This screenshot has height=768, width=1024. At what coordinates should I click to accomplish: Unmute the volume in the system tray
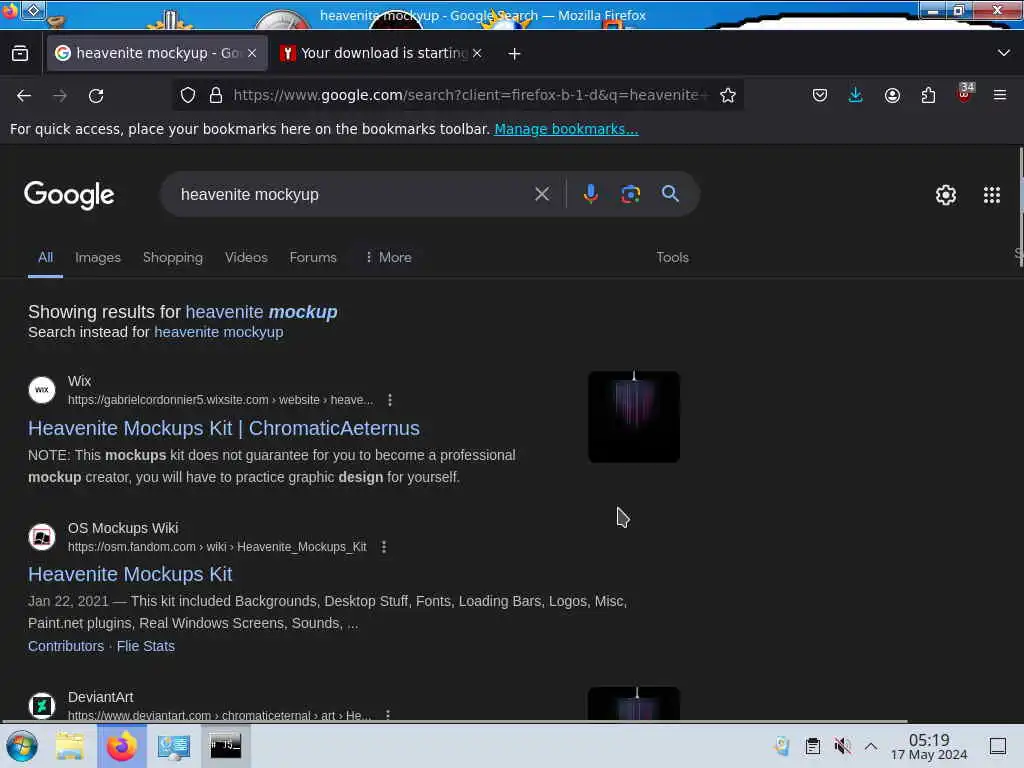coord(842,746)
